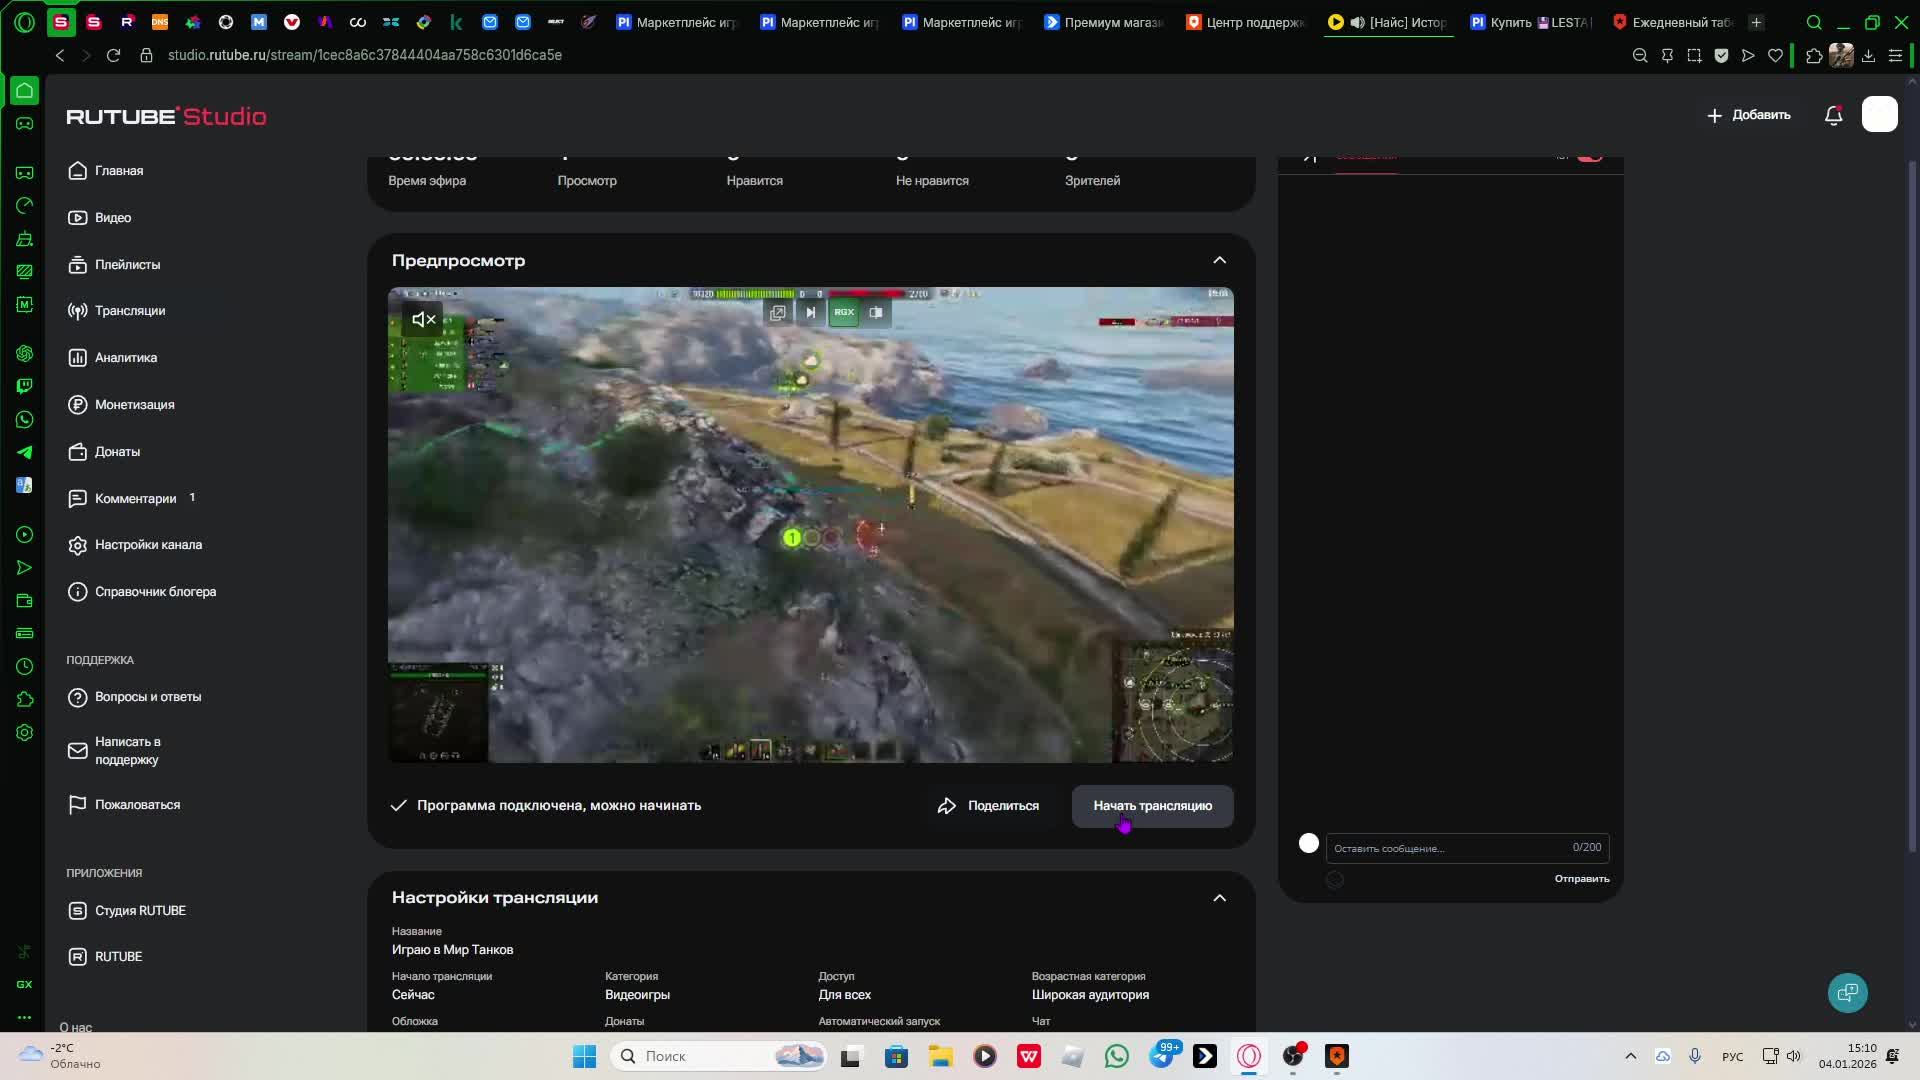Switch to the Купить LESTA tab
Viewport: 1920px width, 1080px height.
1530,22
